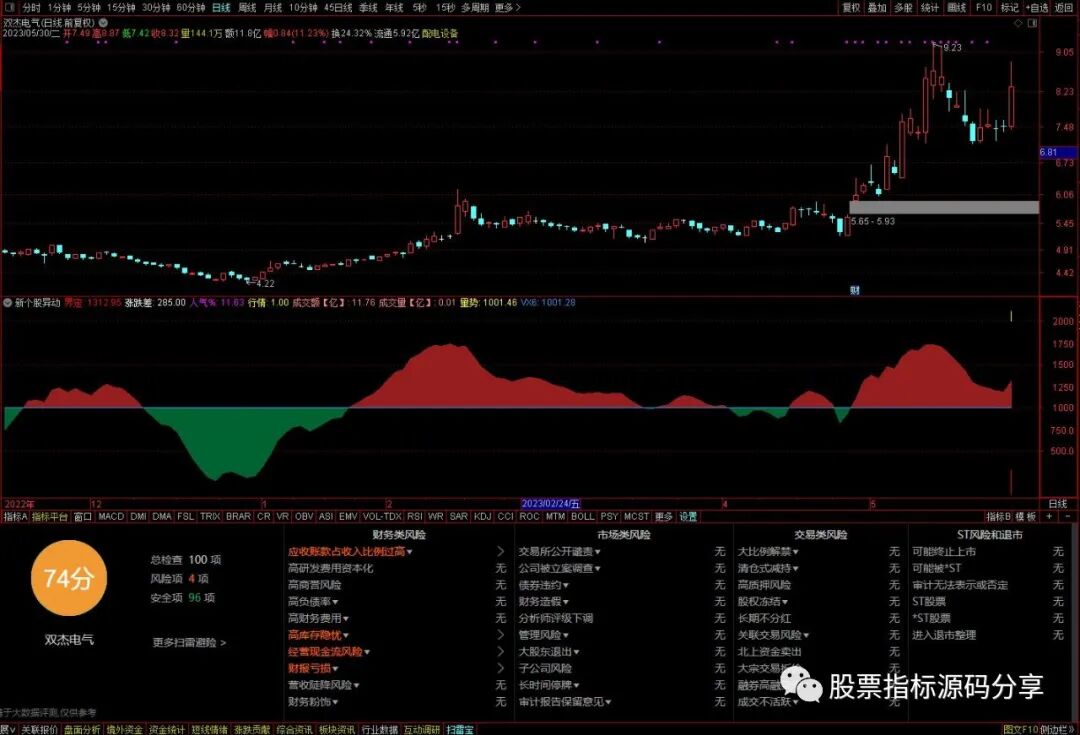
Task: Click the 高电设备 industry label
Action: [440, 33]
